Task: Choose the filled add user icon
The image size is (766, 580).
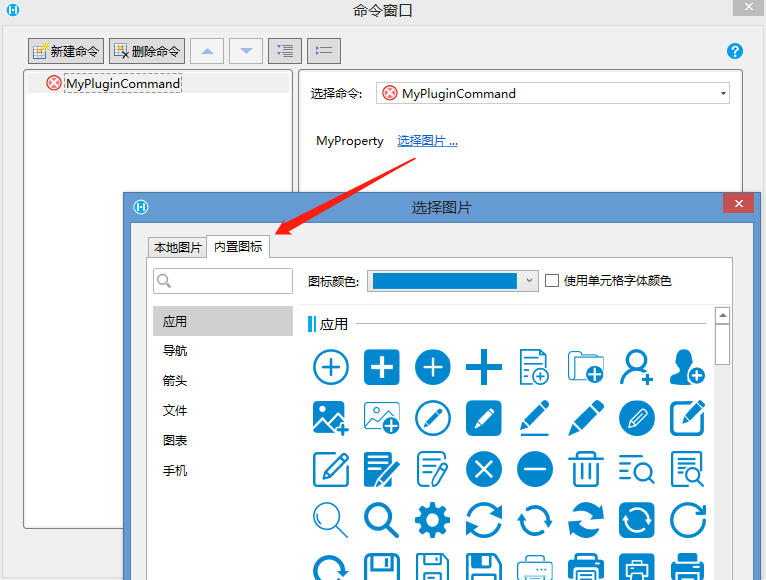Action: click(687, 367)
